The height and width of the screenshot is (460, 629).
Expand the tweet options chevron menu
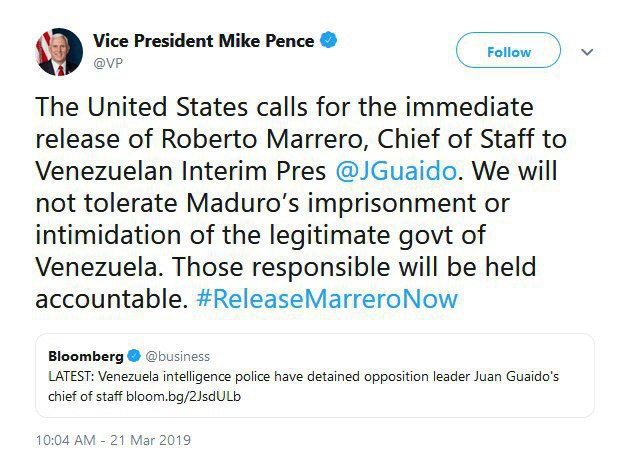coord(588,52)
